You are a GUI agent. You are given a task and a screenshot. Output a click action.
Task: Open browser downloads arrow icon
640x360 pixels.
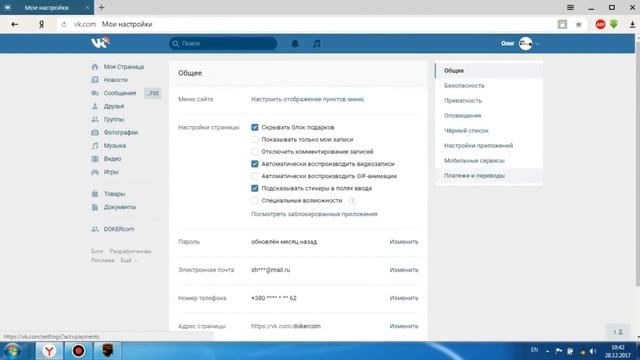(632, 24)
